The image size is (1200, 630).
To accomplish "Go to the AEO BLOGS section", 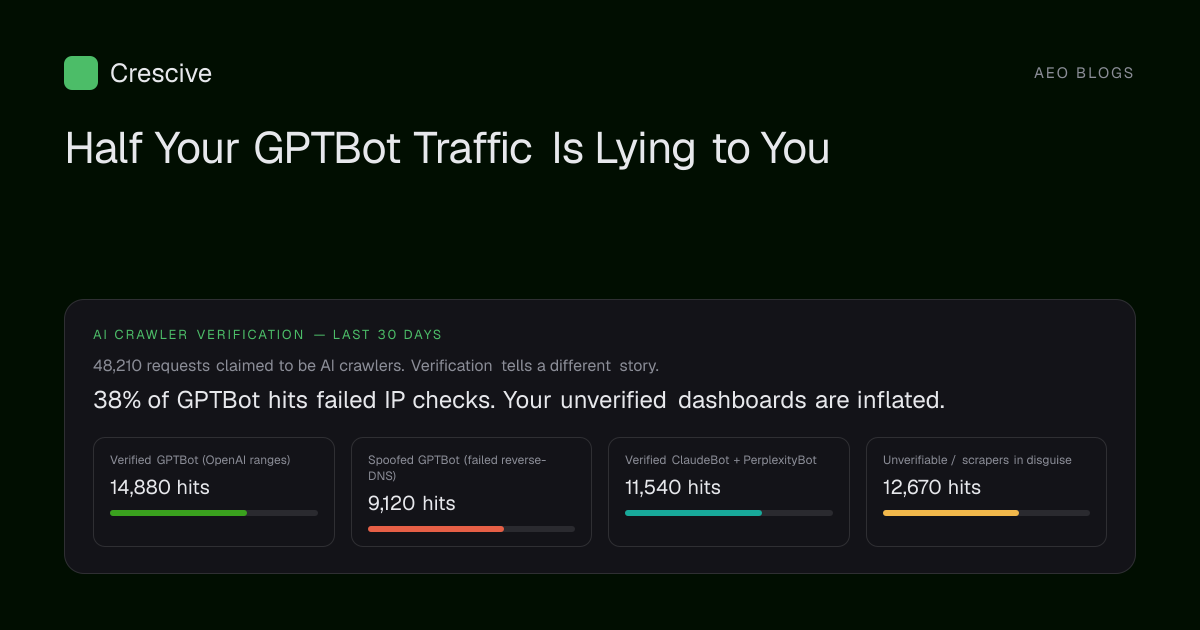I will [x=1084, y=73].
